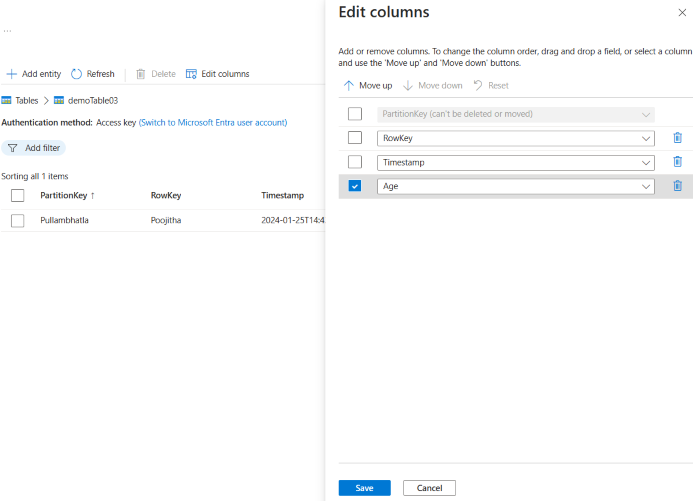Image resolution: width=700 pixels, height=501 pixels.
Task: Click the Add entity plus icon
Action: pyautogui.click(x=12, y=74)
